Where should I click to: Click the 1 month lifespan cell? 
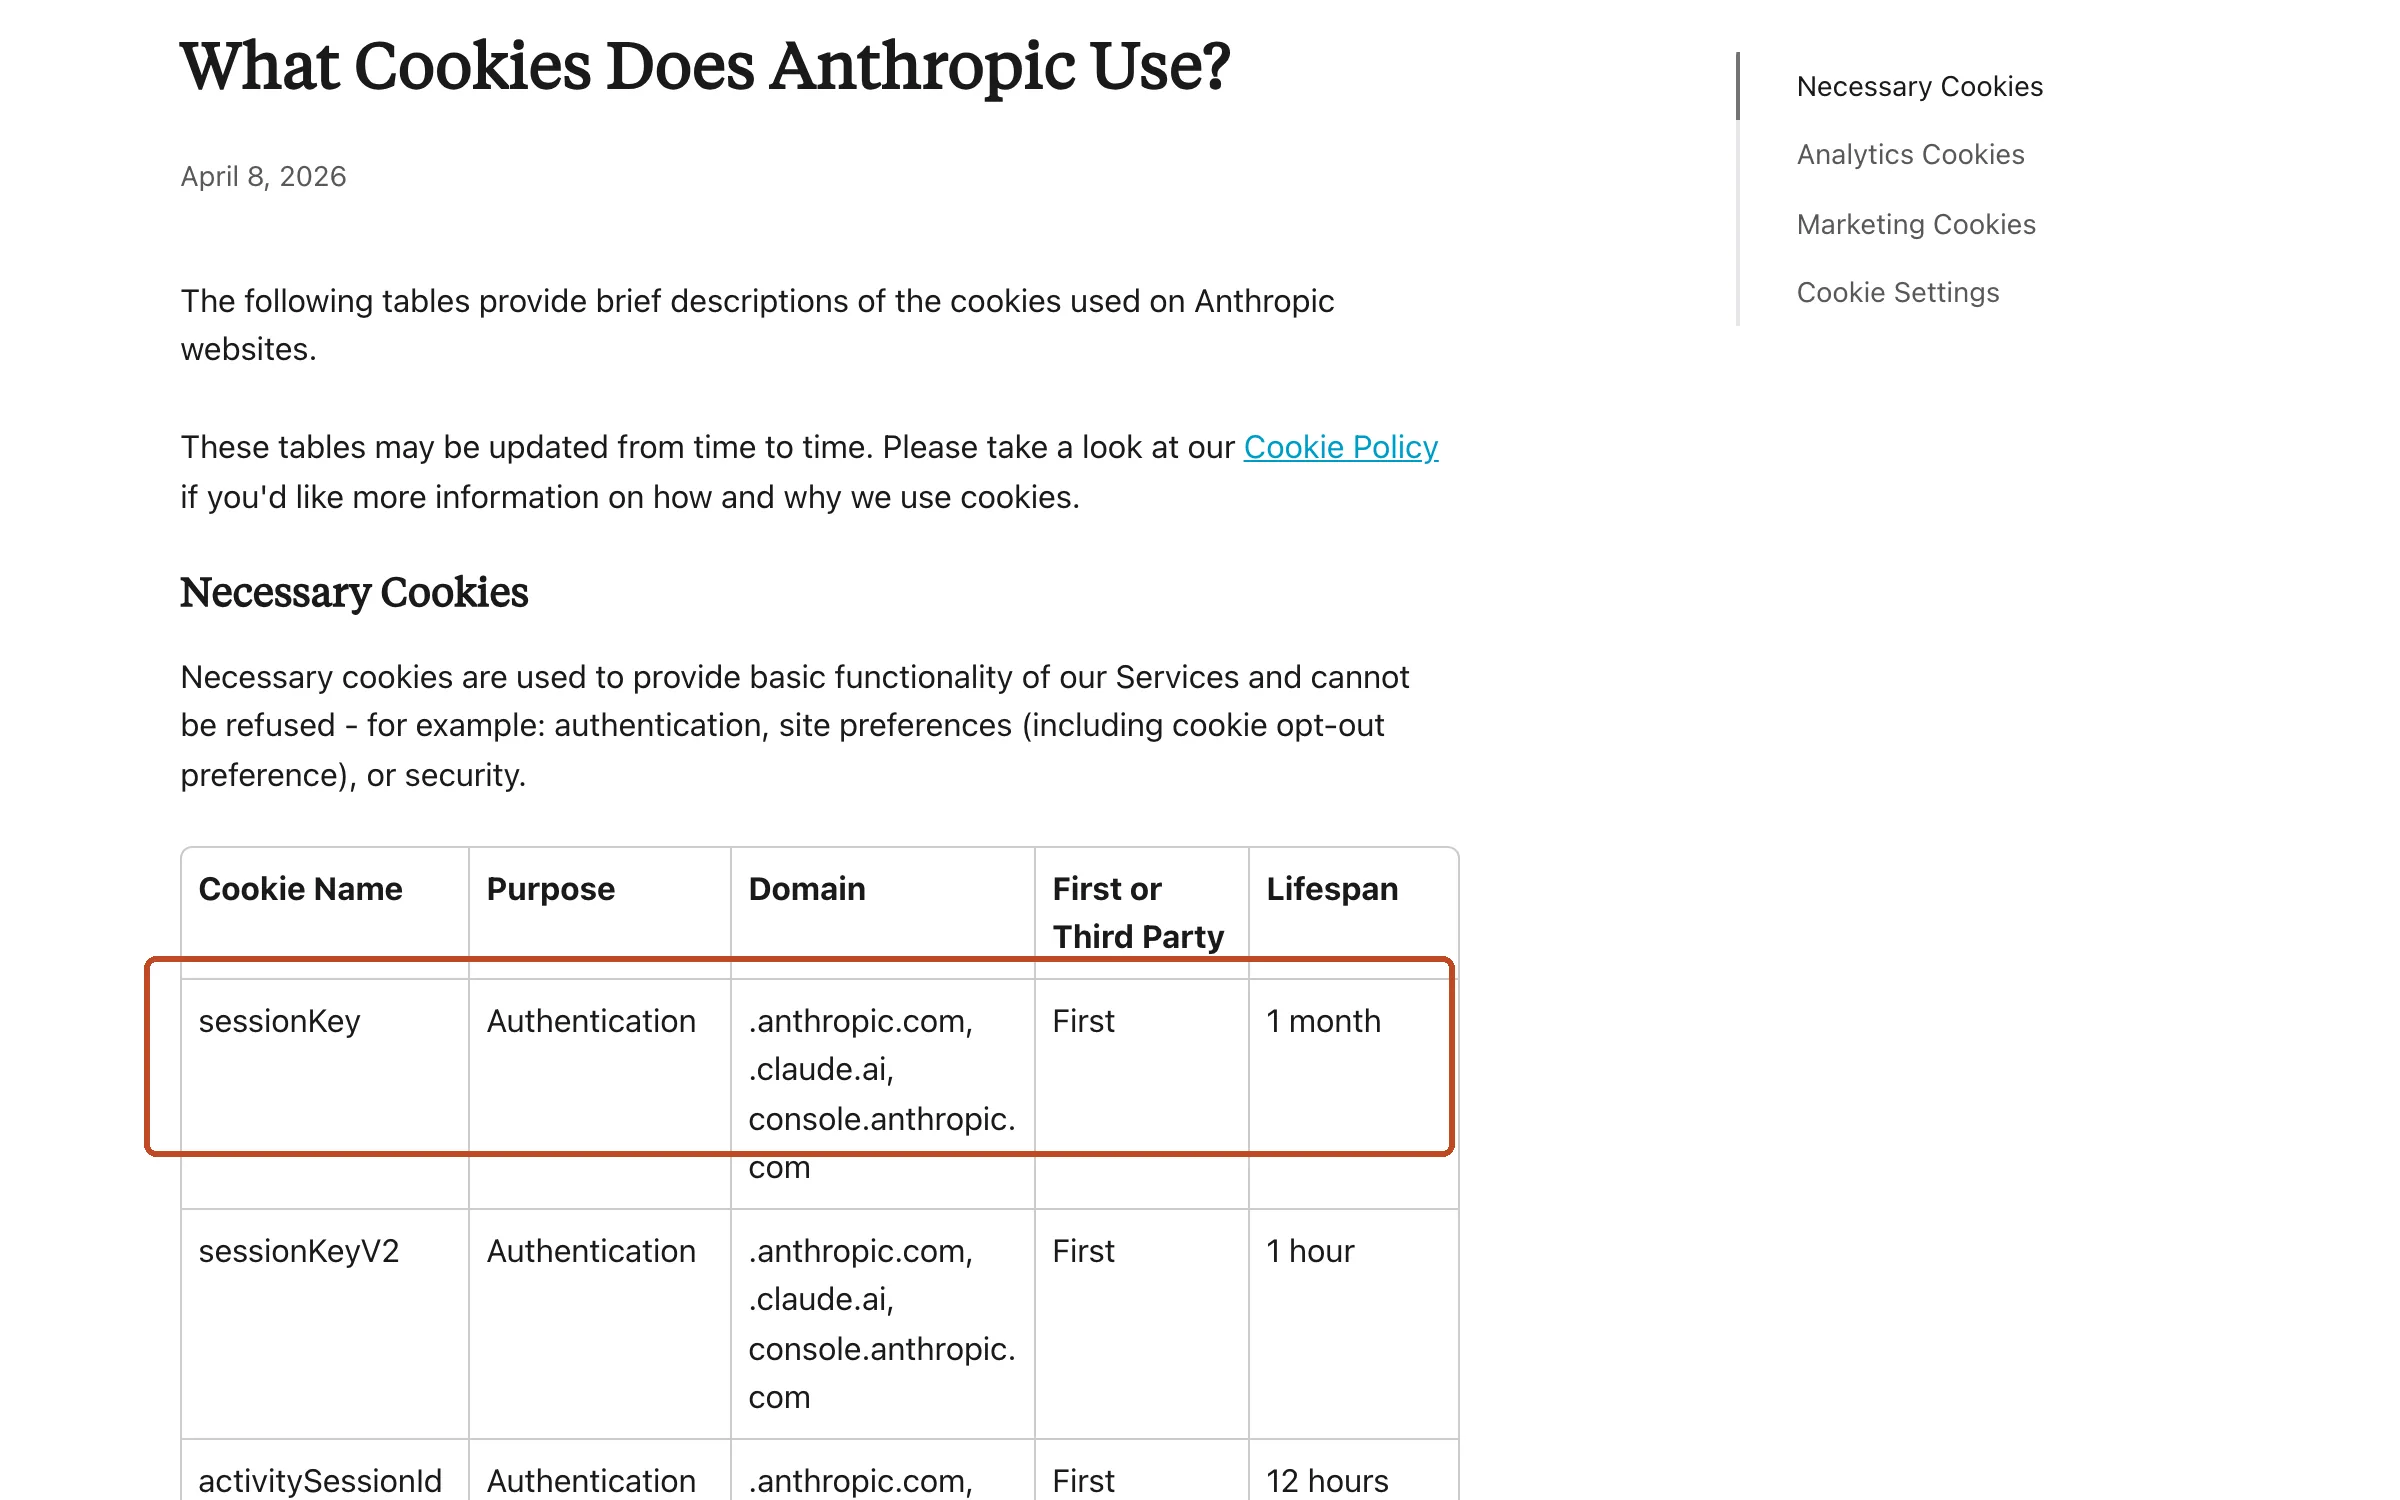tap(1323, 1021)
